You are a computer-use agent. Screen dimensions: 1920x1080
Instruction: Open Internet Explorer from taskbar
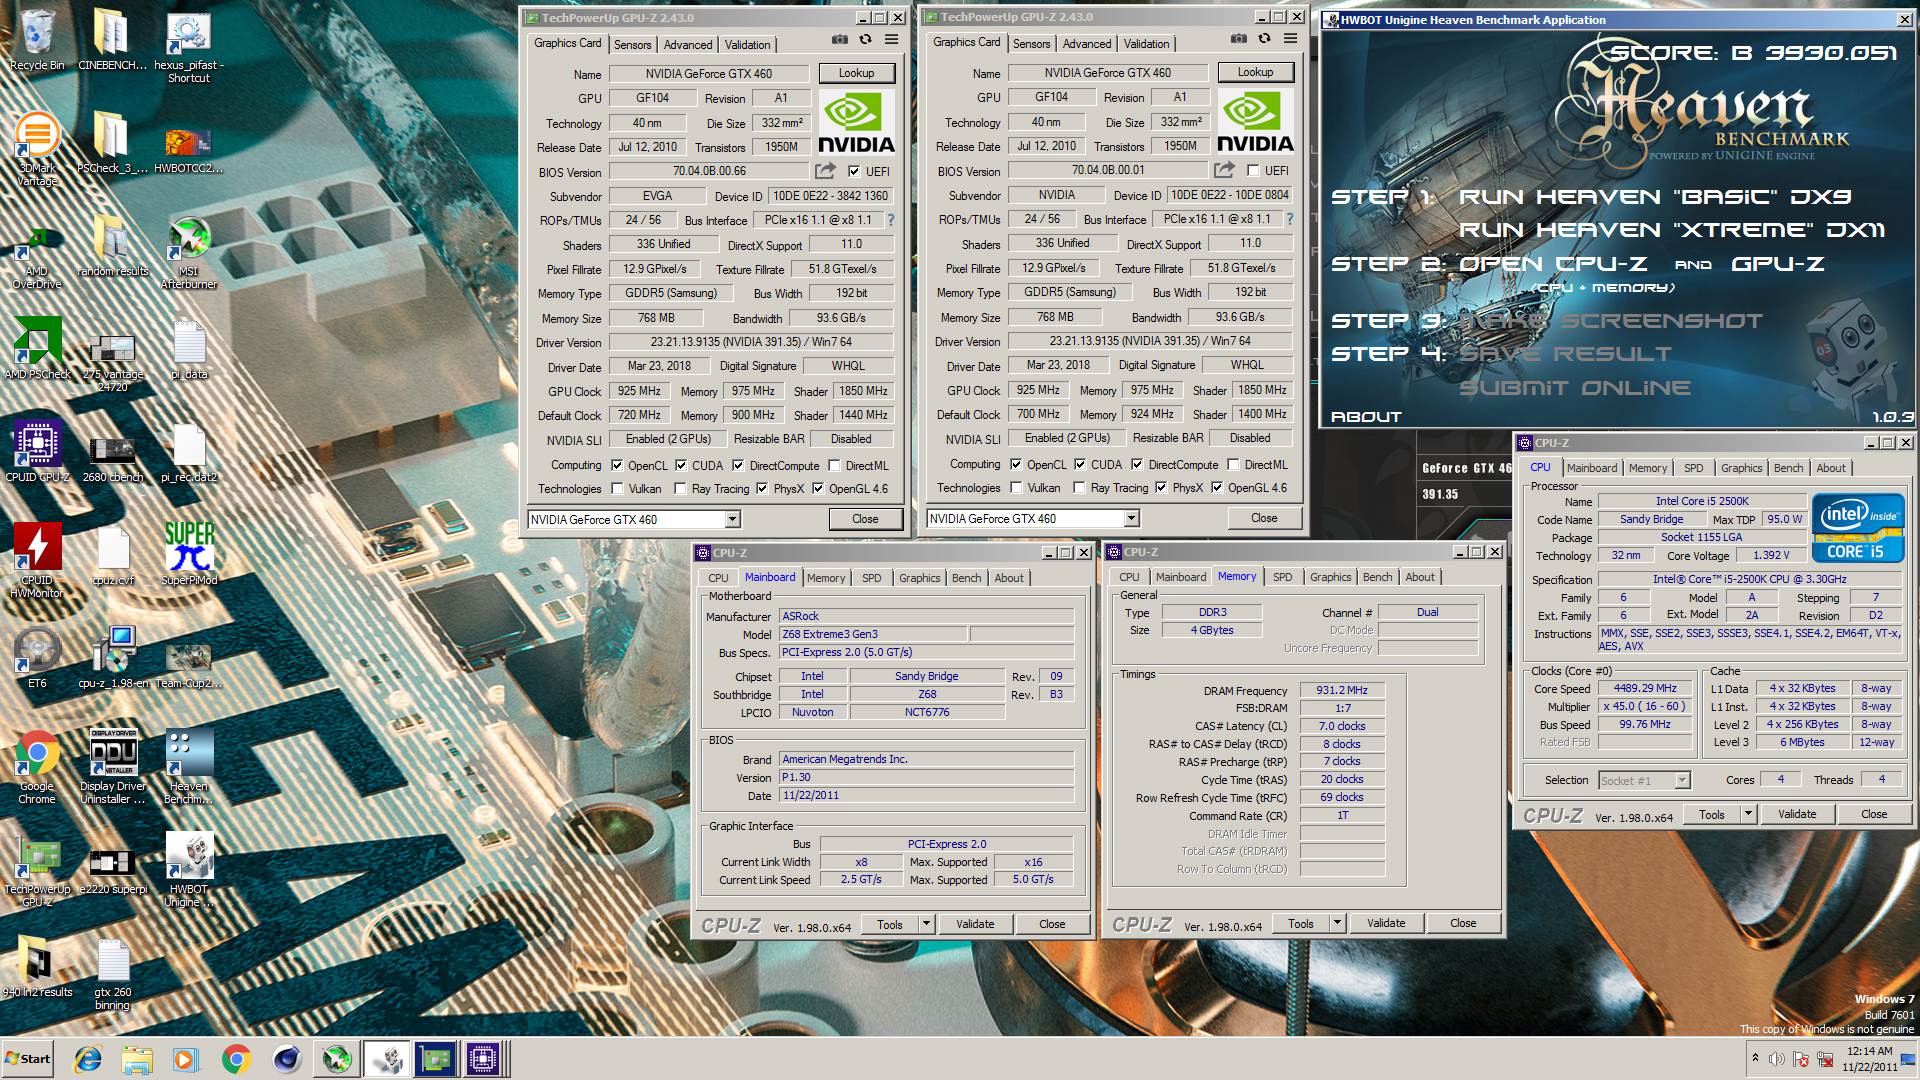tap(88, 1059)
